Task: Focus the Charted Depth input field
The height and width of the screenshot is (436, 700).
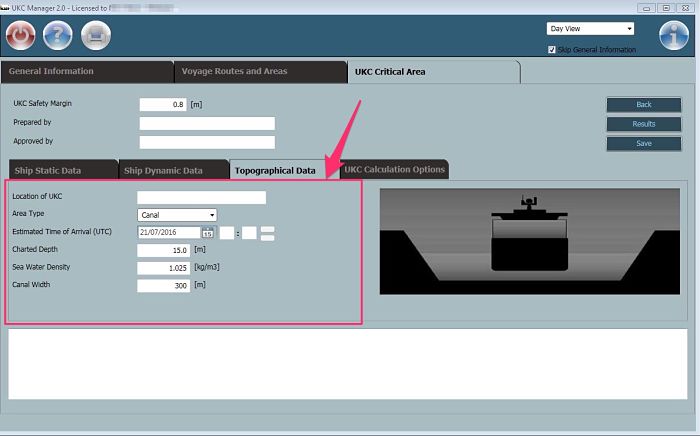Action: [163, 250]
